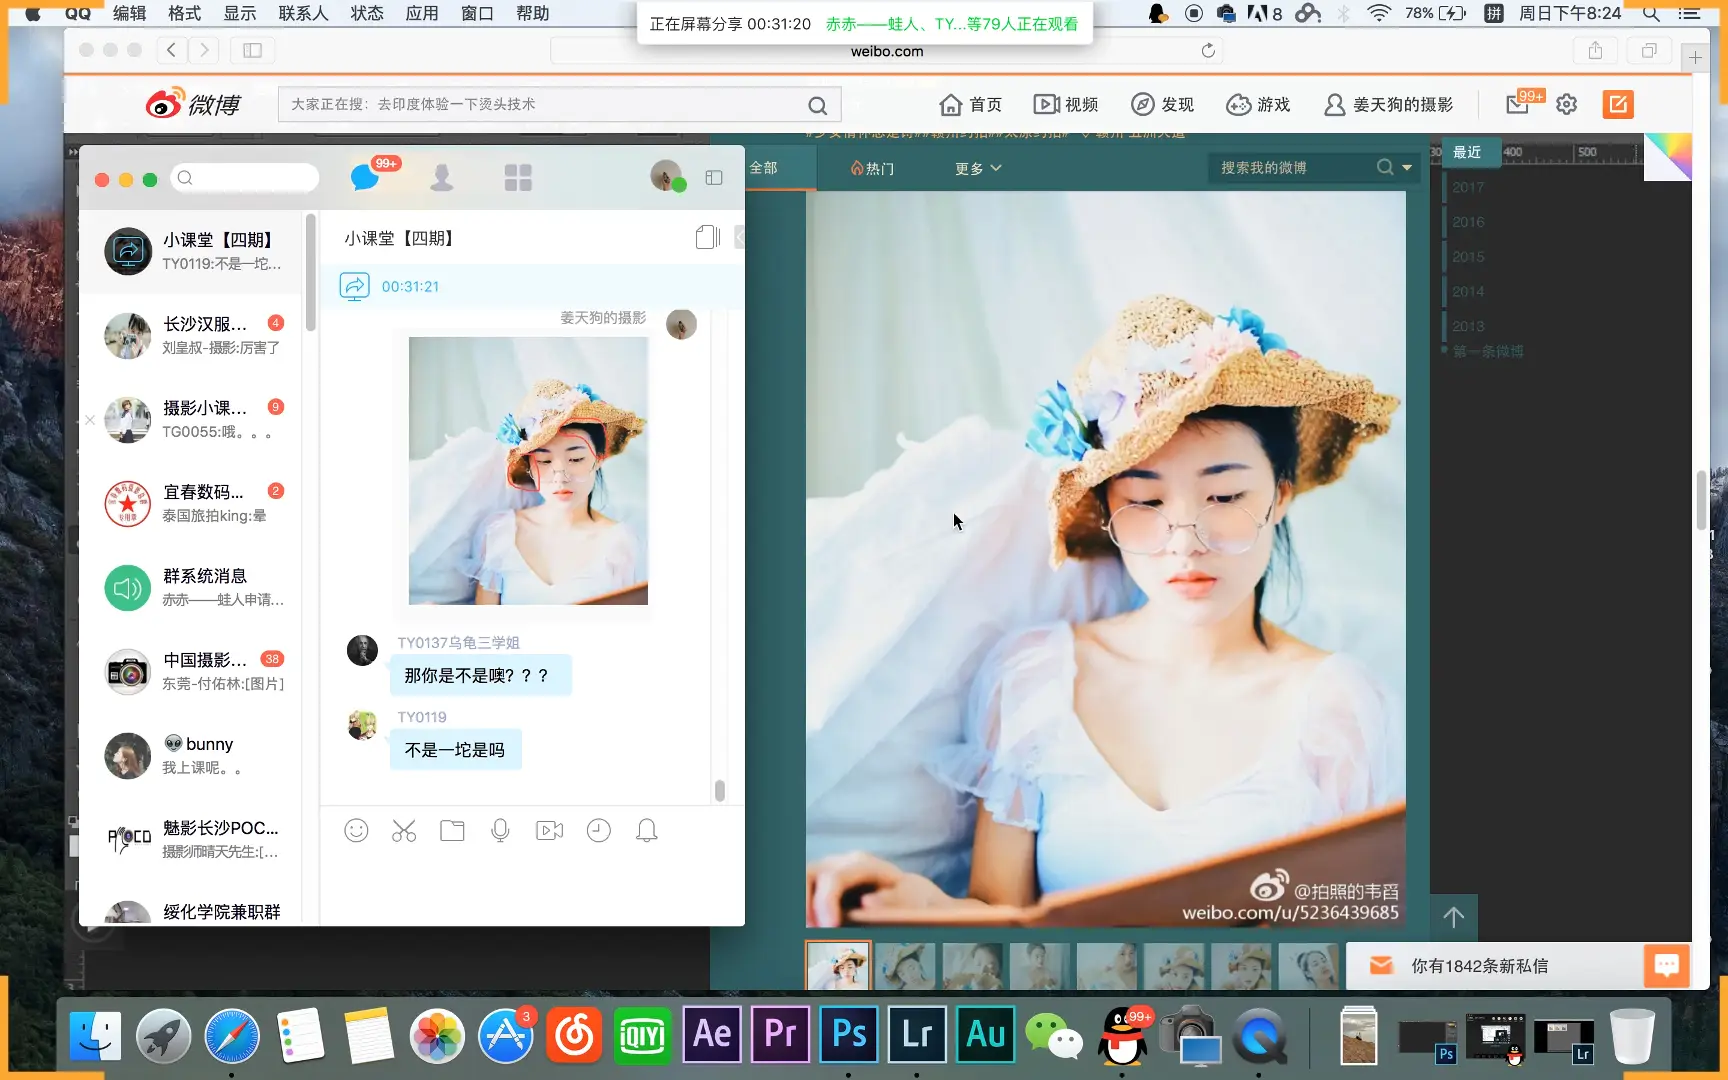Screen dimensions: 1728x1080
Task: Open the 视频 link on Weibo
Action: pyautogui.click(x=1066, y=104)
